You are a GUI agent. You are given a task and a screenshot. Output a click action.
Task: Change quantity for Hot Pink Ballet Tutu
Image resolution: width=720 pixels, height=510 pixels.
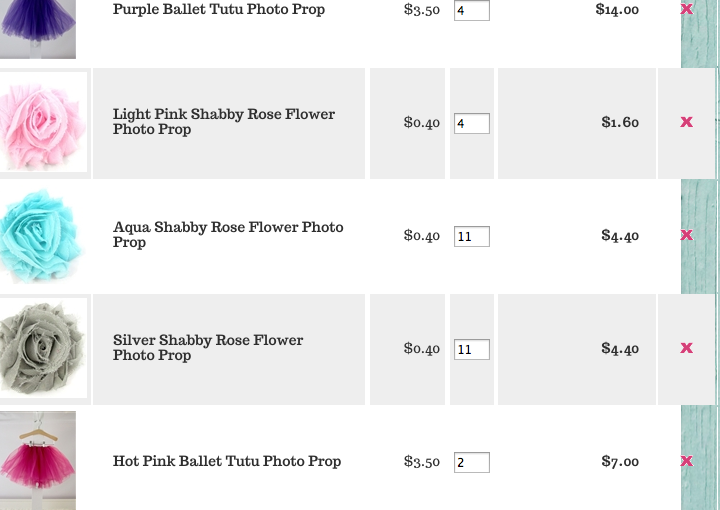click(471, 463)
